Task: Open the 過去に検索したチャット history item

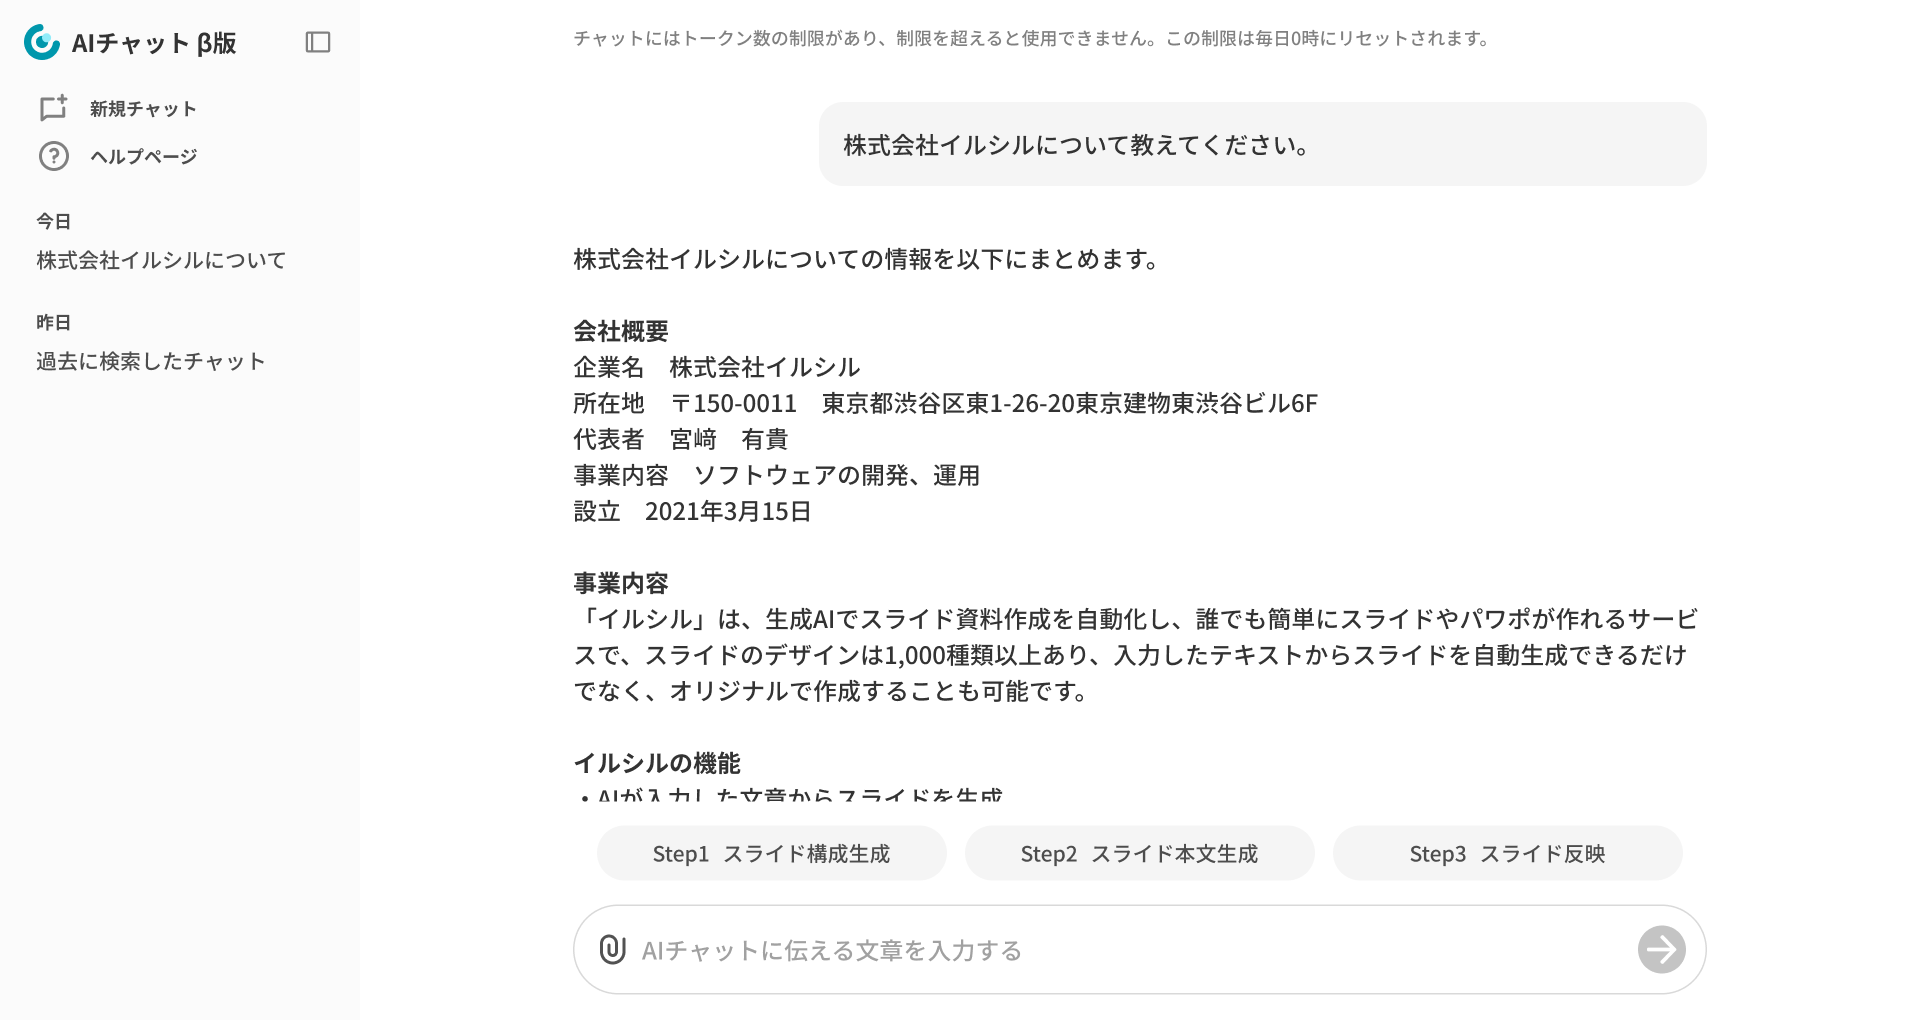Action: [151, 362]
